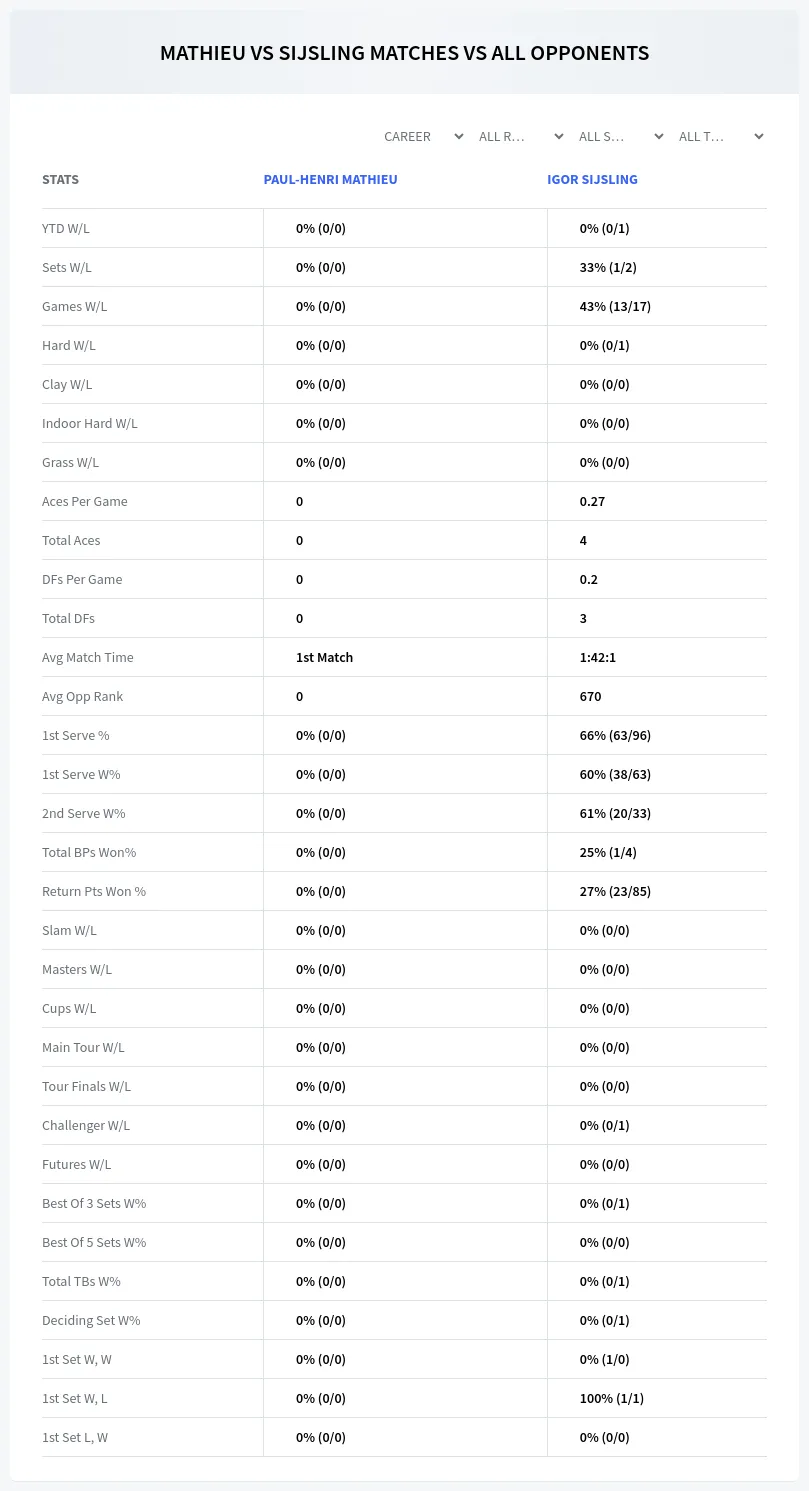Viewport: 809px width, 1491px height.
Task: Click the Avg Match Time row label
Action: pyautogui.click(x=88, y=657)
